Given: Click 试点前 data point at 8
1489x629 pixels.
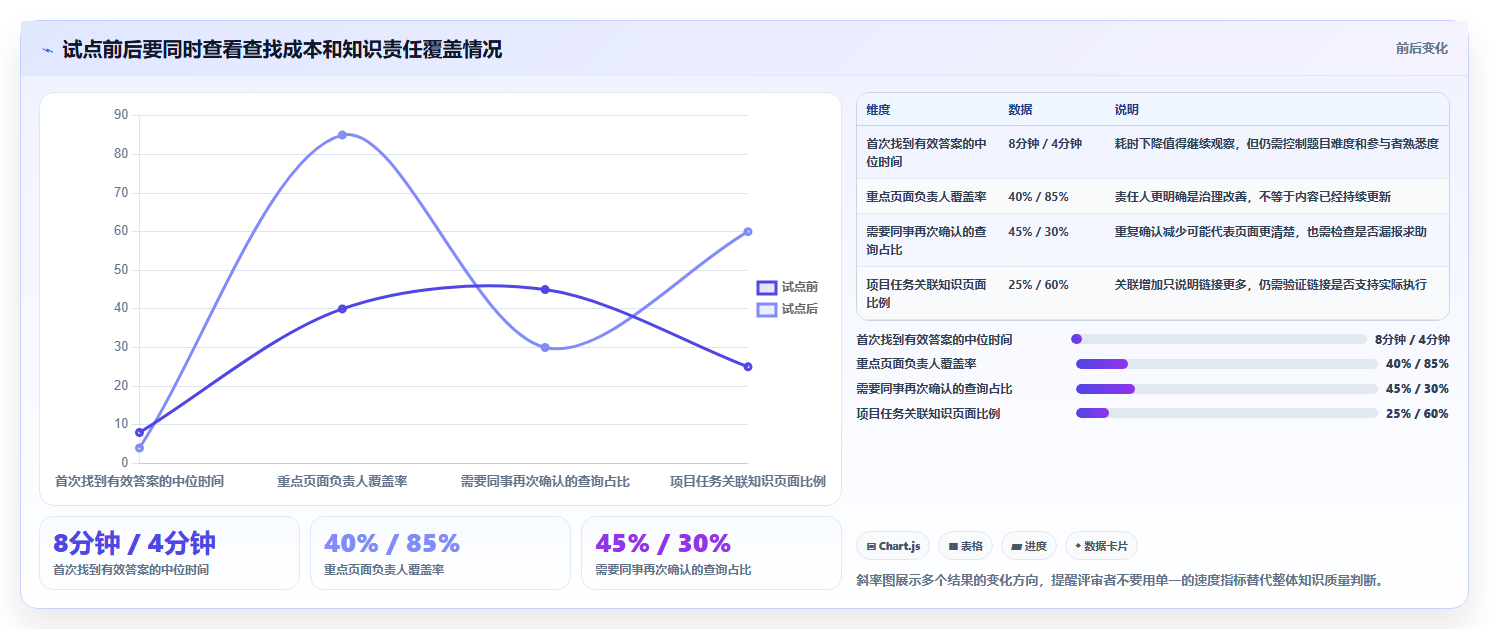Looking at the screenshot, I should [x=139, y=432].
